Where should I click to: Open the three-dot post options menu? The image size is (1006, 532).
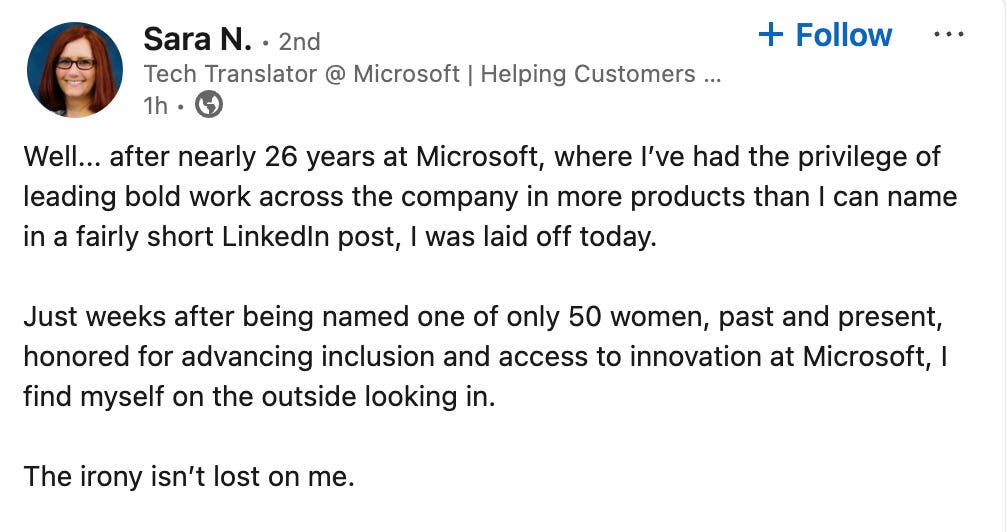[948, 35]
